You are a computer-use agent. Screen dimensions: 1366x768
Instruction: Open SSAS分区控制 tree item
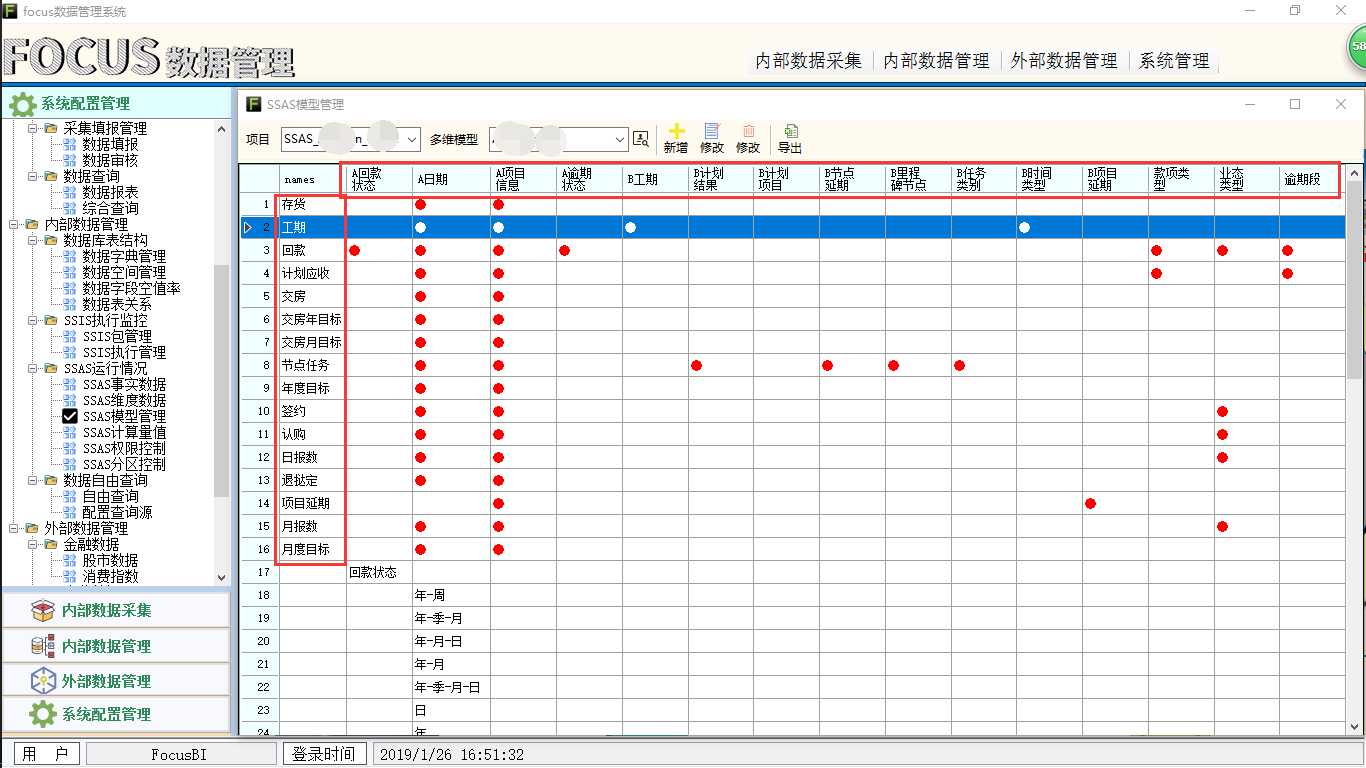(124, 464)
